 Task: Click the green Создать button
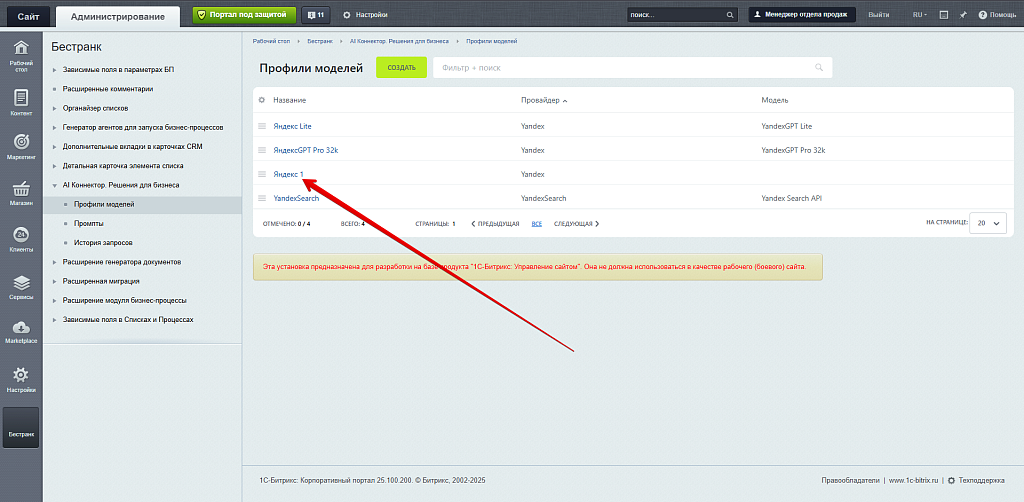[x=401, y=67]
